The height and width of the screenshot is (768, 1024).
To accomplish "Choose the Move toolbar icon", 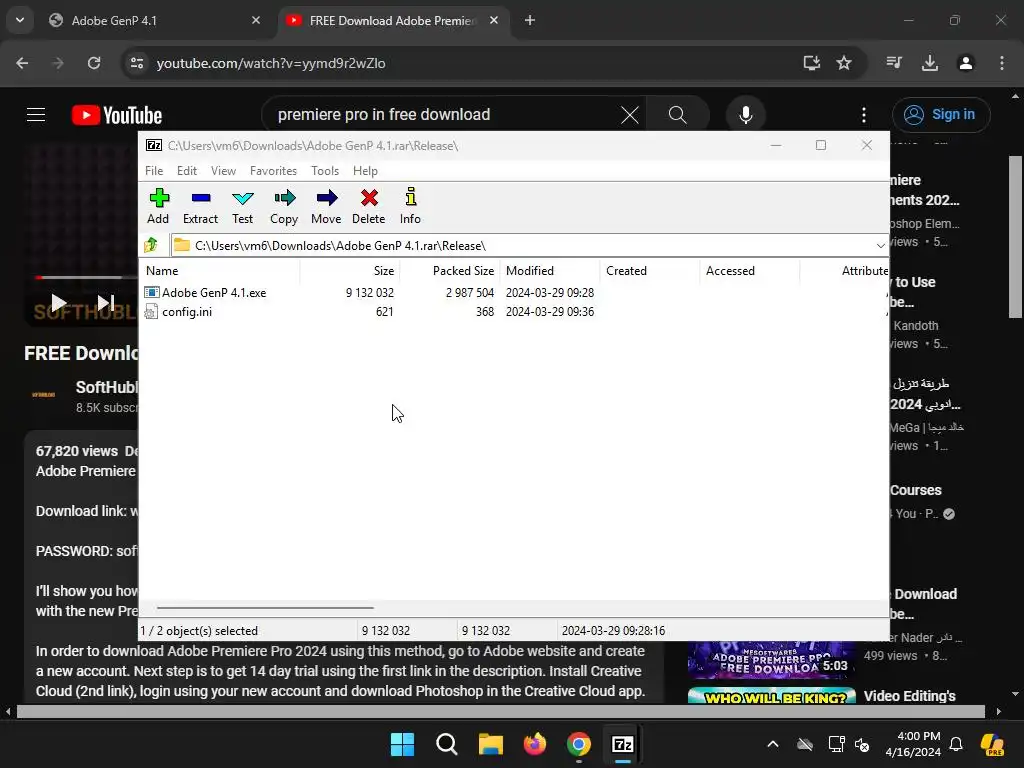I will click(326, 206).
